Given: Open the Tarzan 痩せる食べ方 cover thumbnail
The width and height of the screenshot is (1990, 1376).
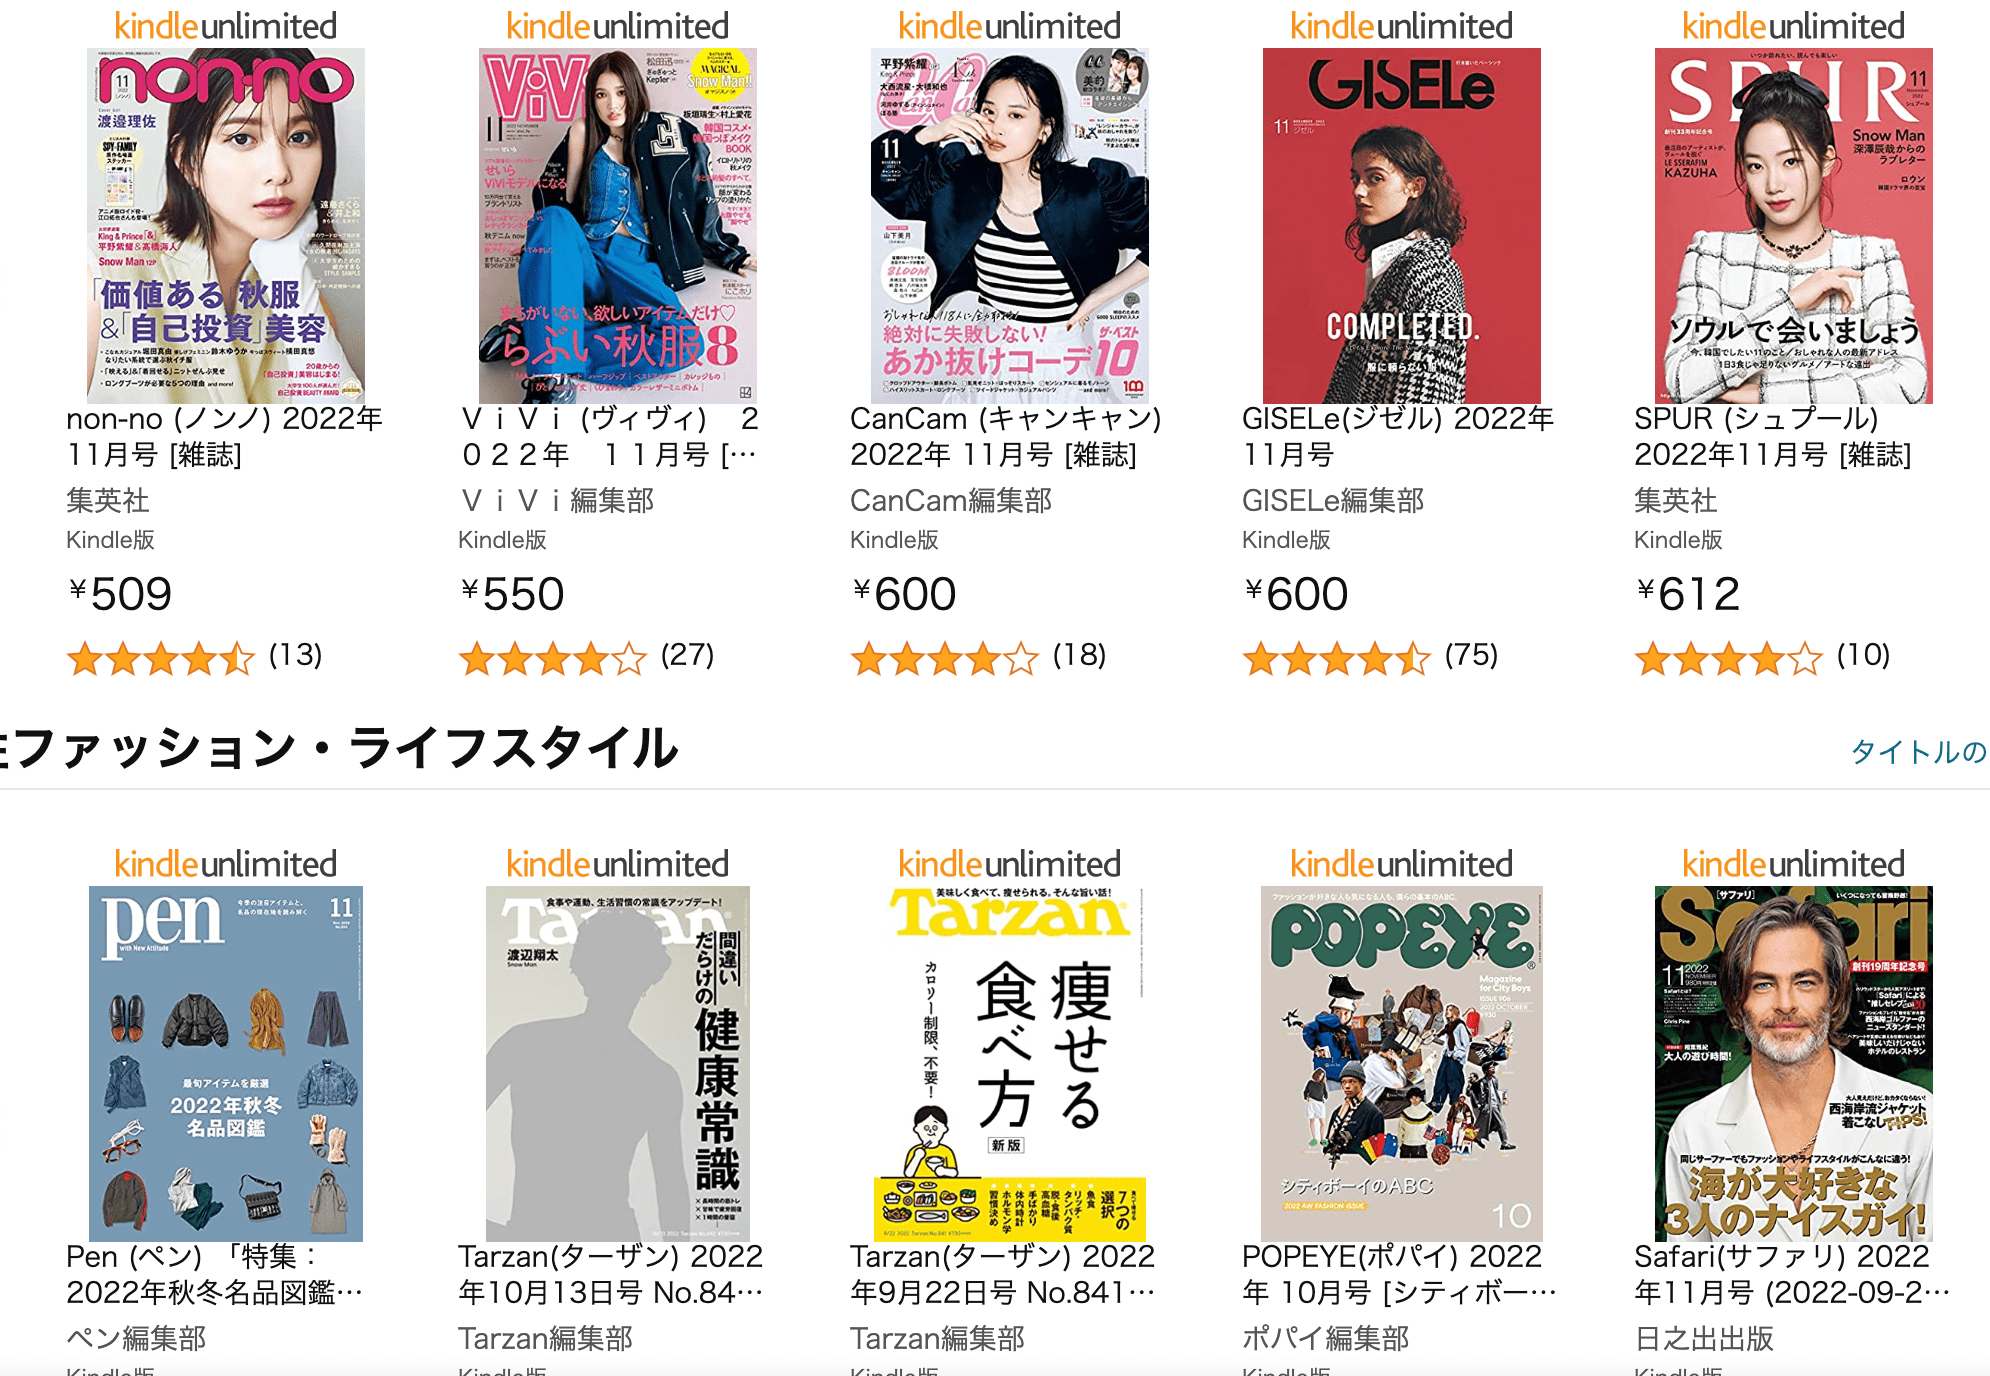Looking at the screenshot, I should pyautogui.click(x=1010, y=1064).
